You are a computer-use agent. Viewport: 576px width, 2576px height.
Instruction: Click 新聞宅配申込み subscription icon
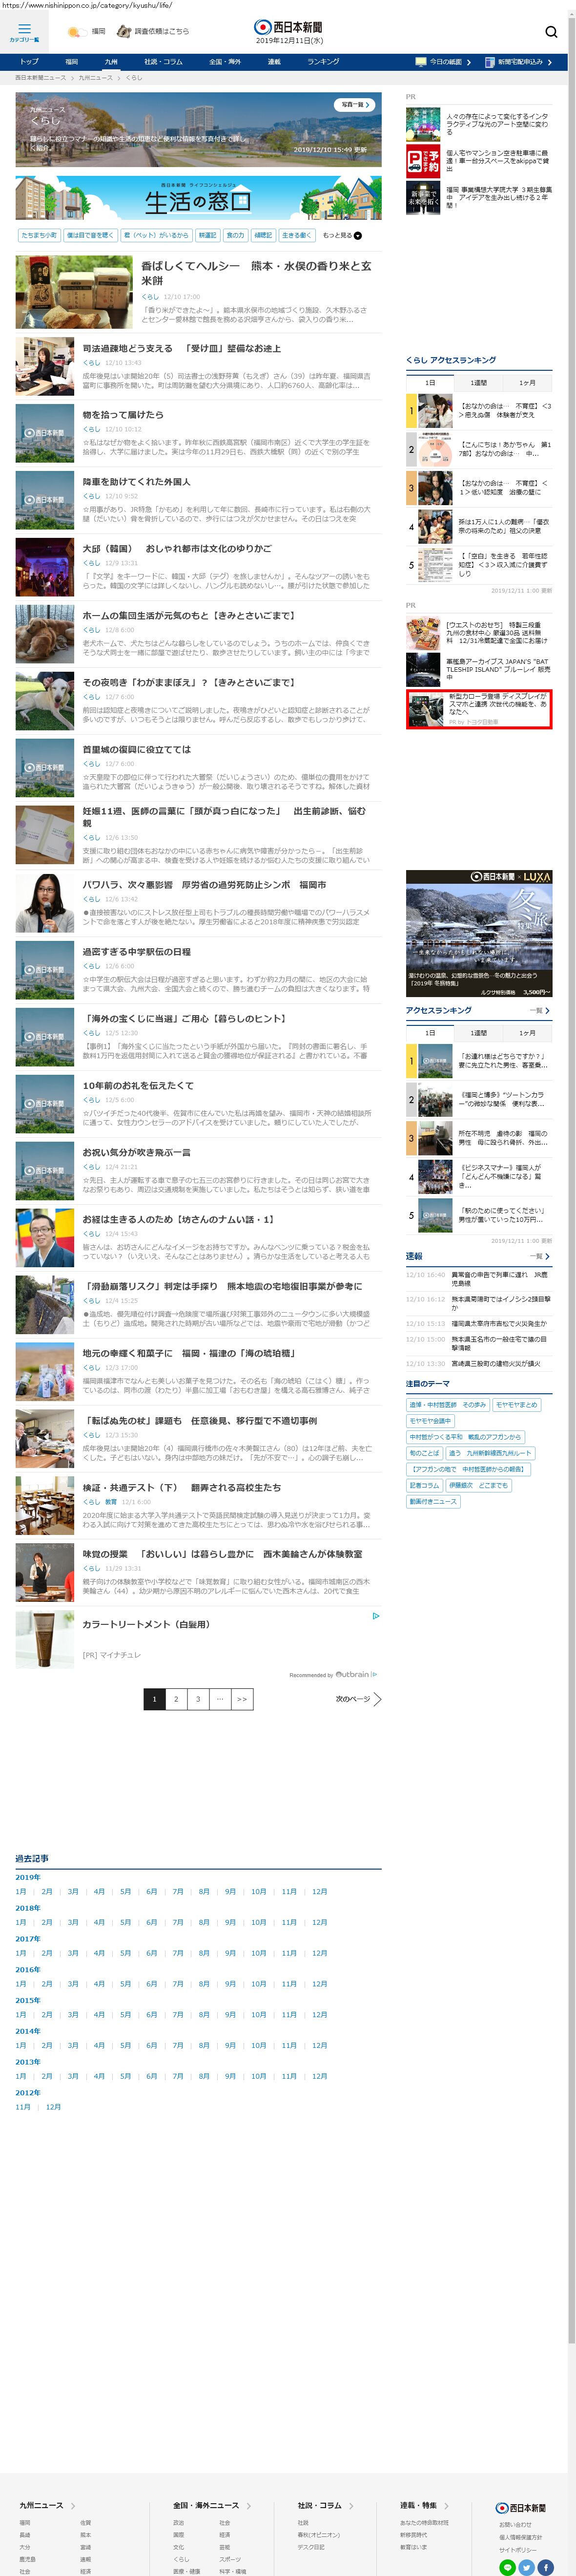pos(490,62)
